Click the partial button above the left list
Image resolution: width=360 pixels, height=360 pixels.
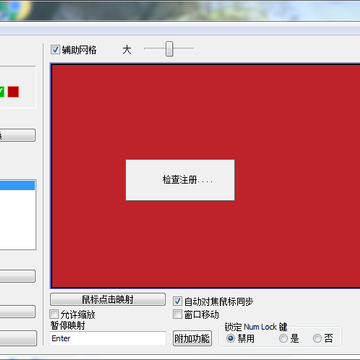[x=18, y=135]
